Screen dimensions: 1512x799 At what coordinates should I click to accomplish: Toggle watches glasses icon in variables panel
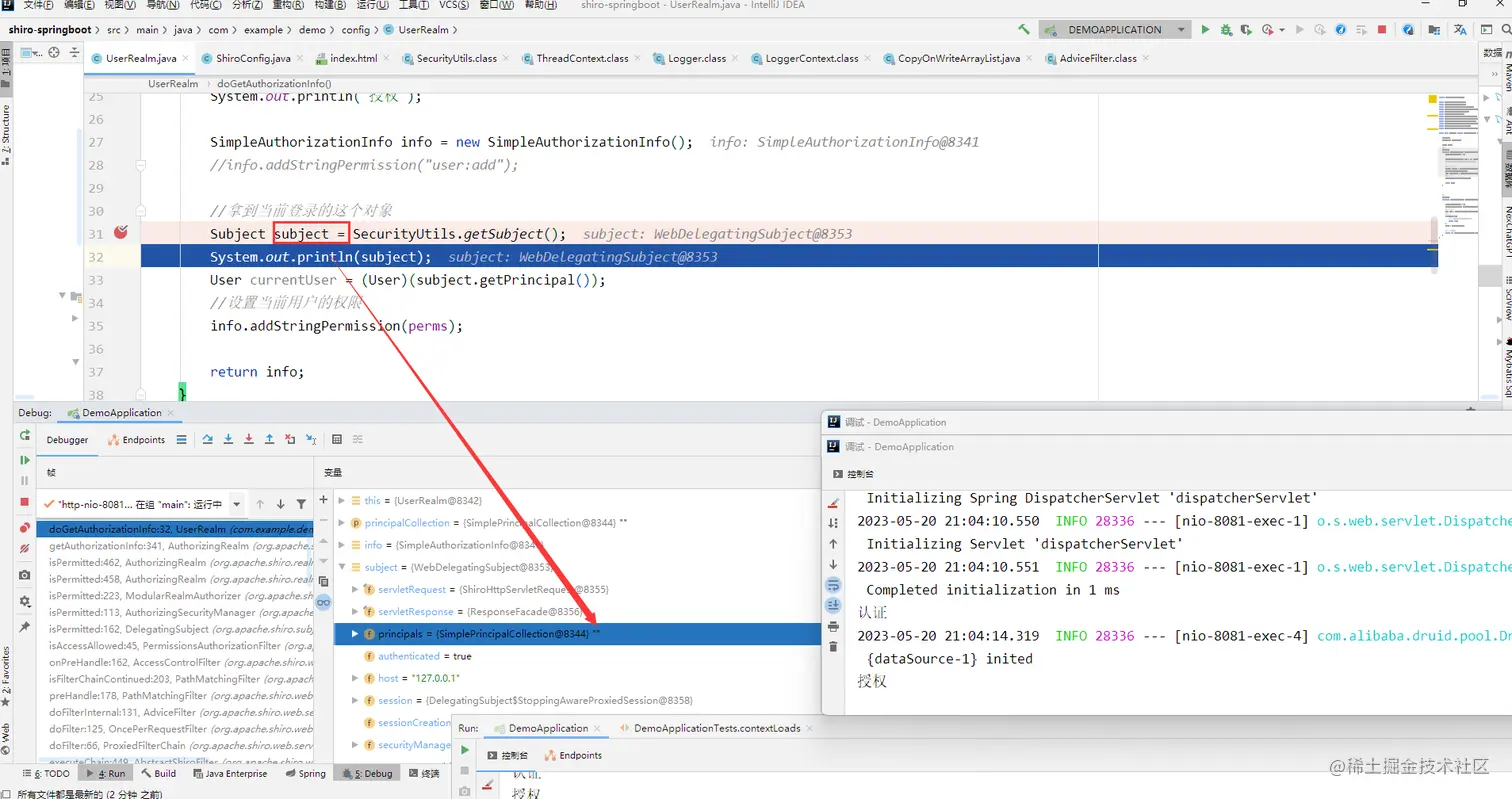(323, 602)
